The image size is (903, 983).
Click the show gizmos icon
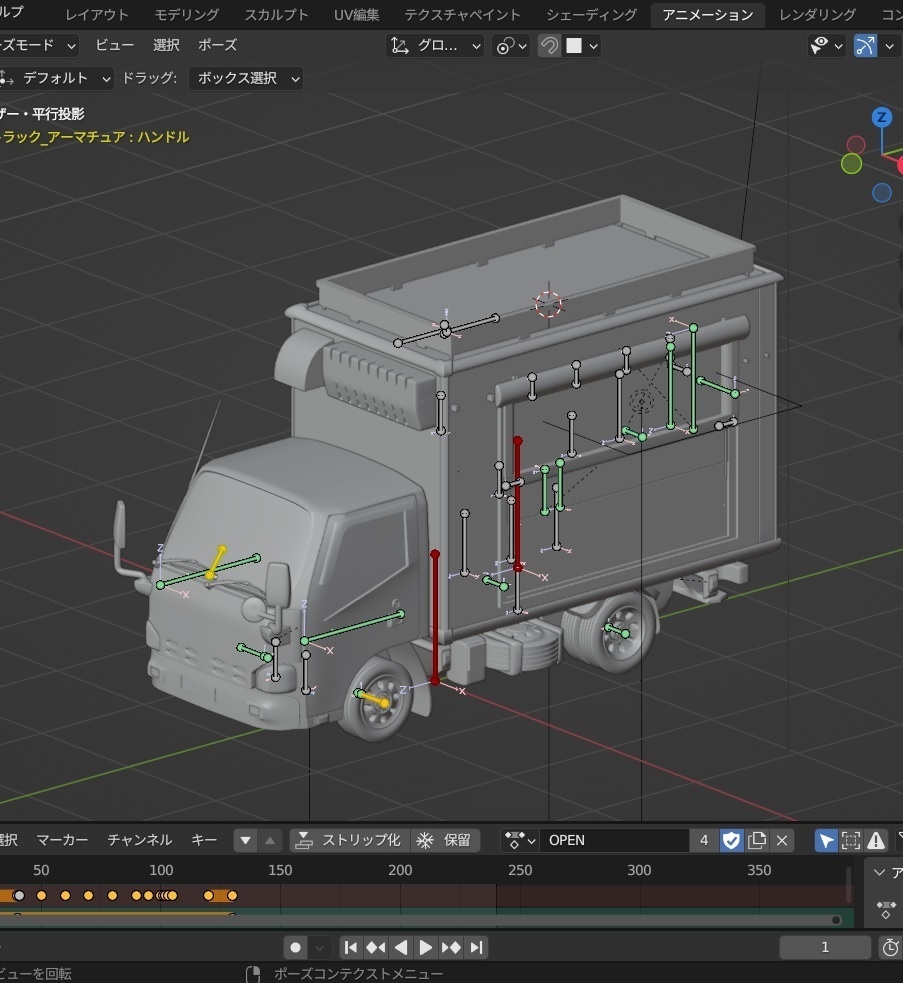865,46
